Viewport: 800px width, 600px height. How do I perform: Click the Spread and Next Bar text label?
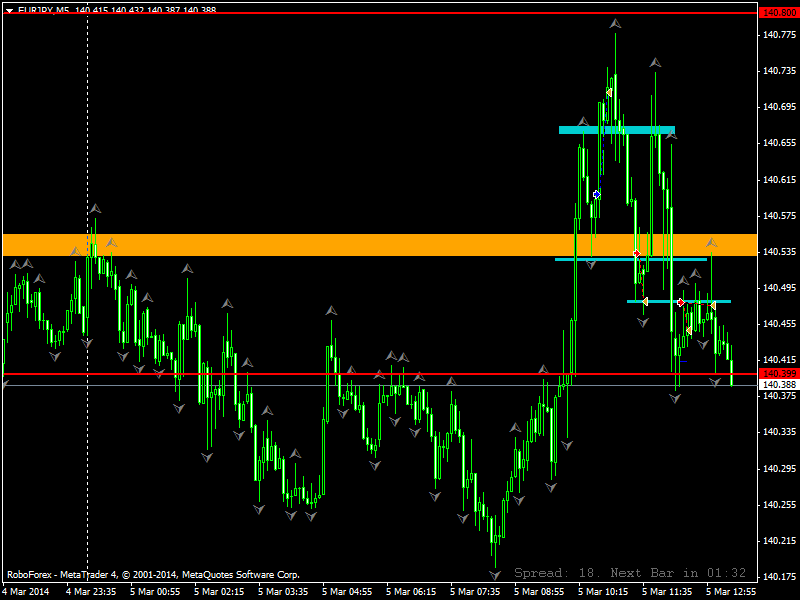click(x=630, y=573)
